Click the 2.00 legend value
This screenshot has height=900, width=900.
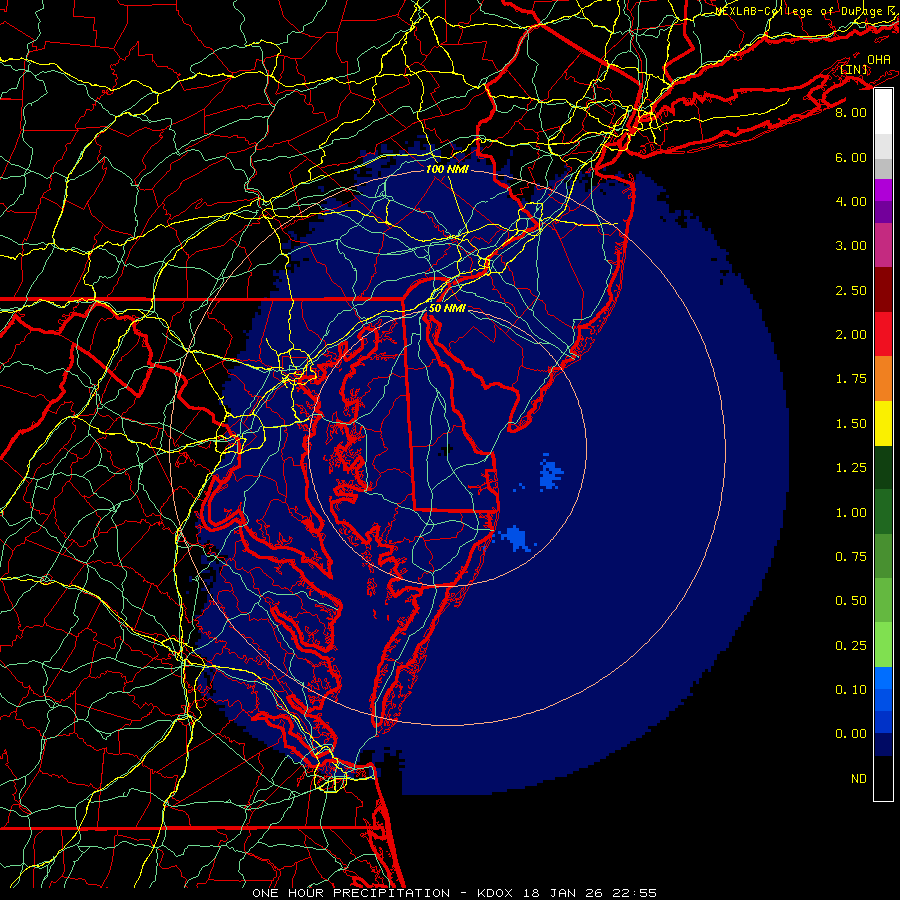(x=851, y=335)
